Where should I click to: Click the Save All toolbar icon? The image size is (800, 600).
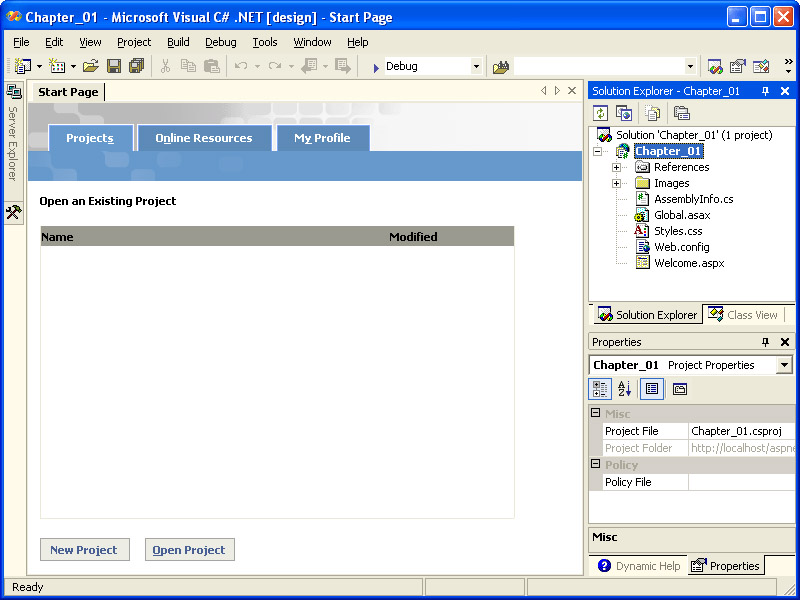(x=136, y=66)
